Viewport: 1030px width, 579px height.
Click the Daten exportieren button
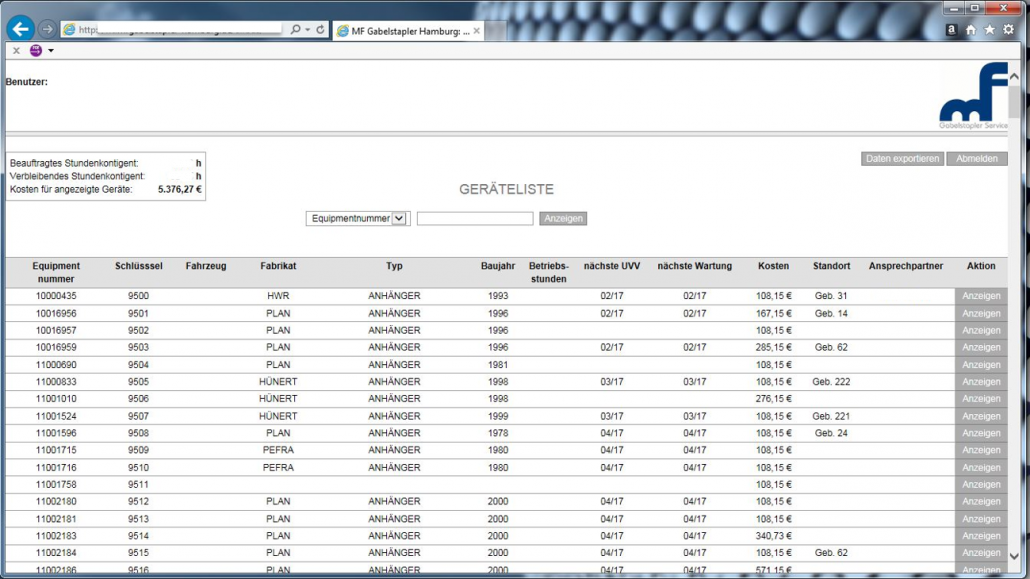pyautogui.click(x=902, y=159)
